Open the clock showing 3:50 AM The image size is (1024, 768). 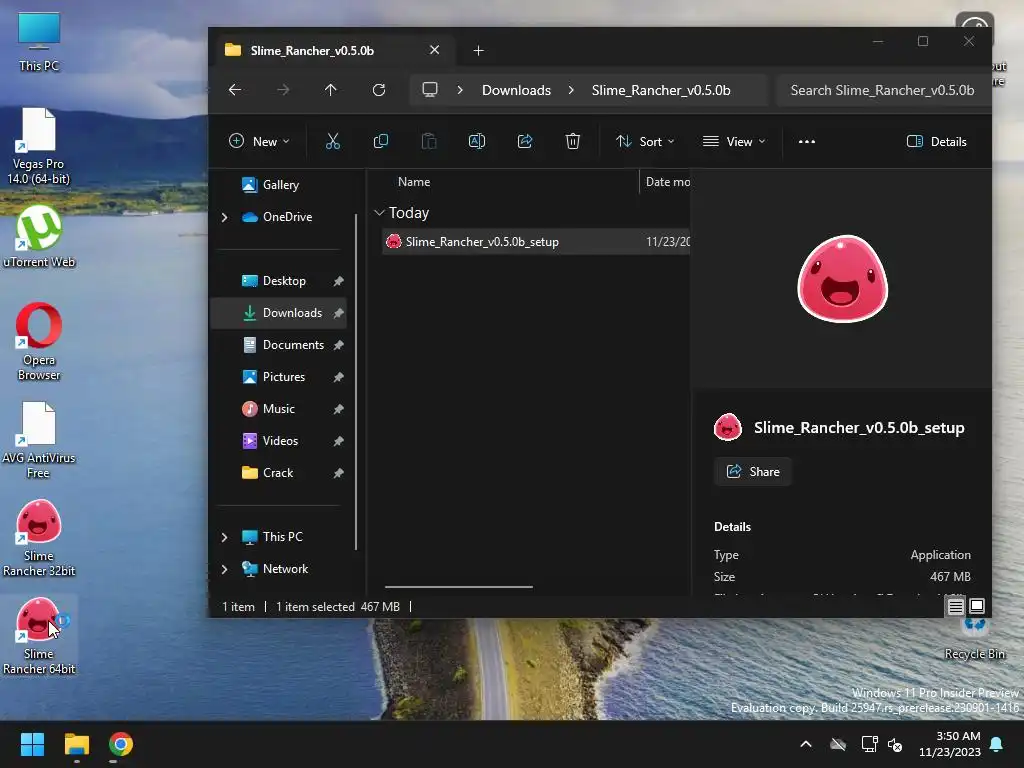950,744
